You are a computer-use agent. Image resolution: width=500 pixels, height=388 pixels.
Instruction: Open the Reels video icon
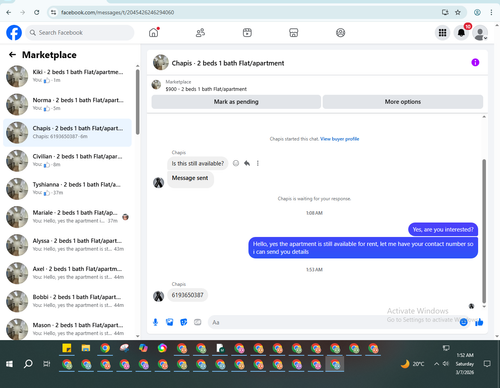pyautogui.click(x=247, y=33)
